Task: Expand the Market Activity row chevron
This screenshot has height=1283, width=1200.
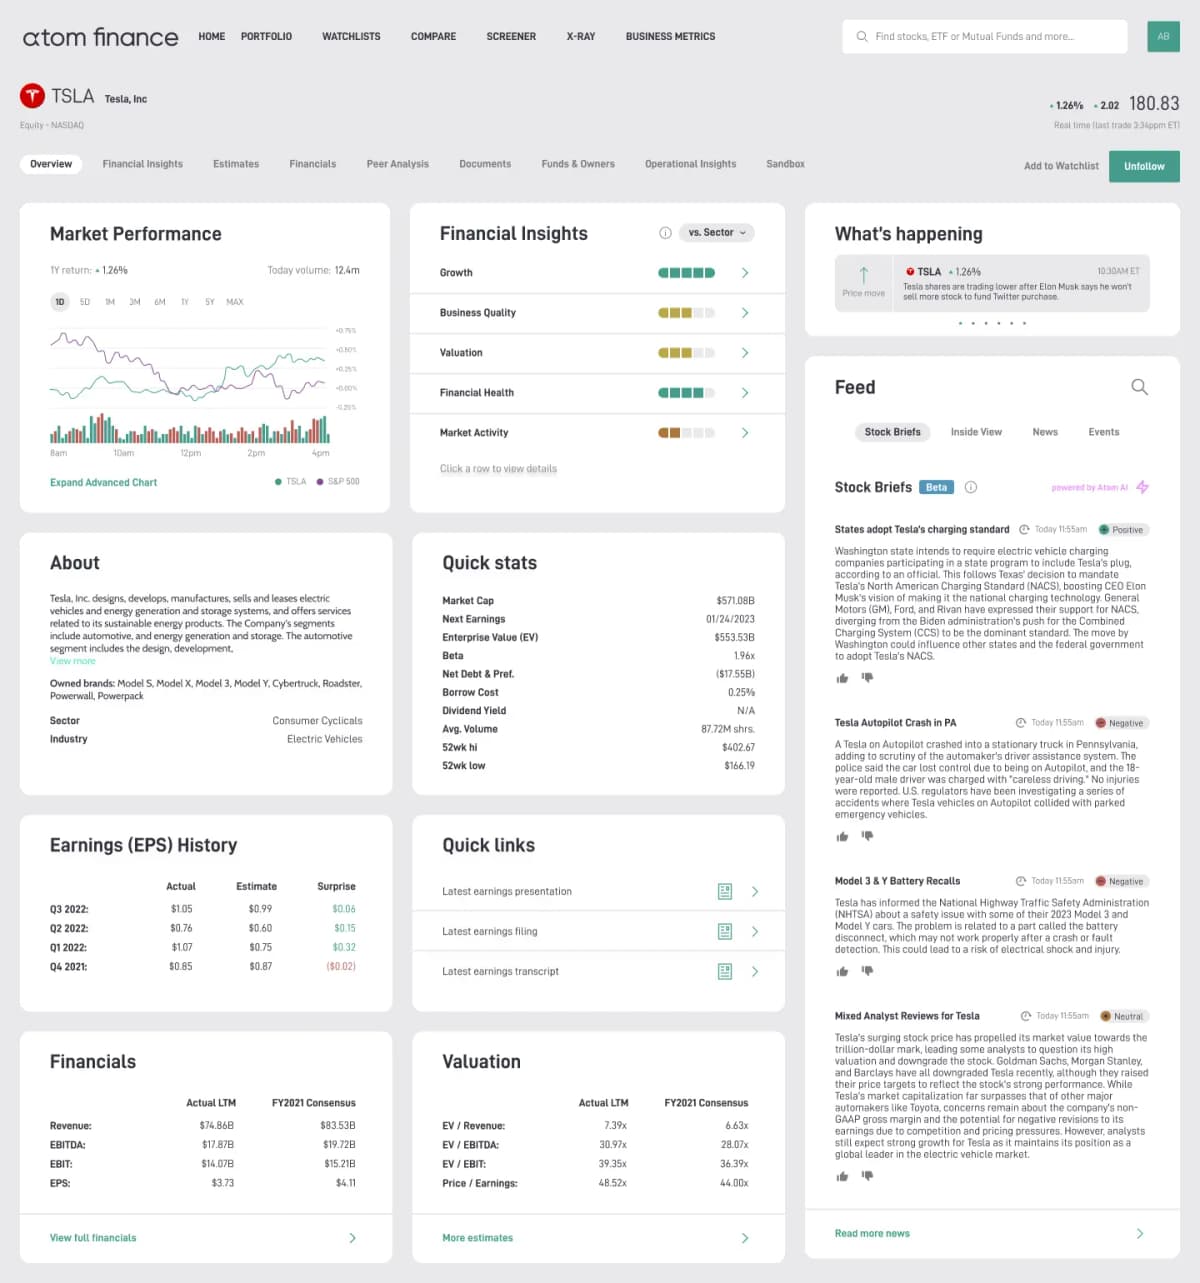Action: 745,433
